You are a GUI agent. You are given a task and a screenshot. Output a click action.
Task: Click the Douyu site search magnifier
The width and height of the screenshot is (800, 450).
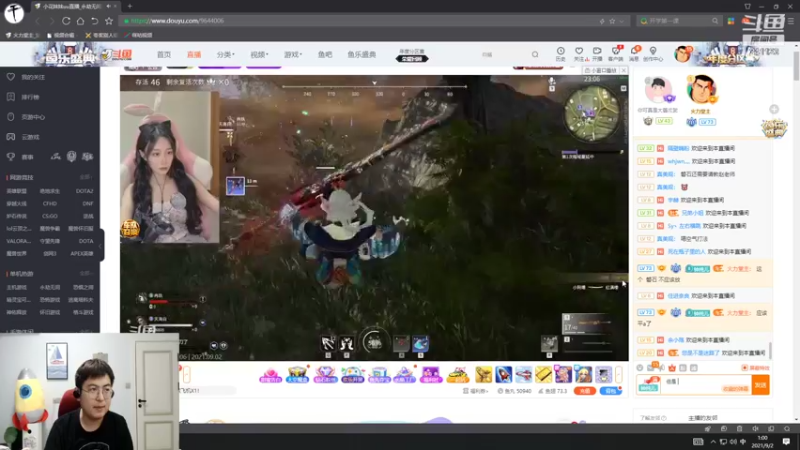click(x=535, y=55)
